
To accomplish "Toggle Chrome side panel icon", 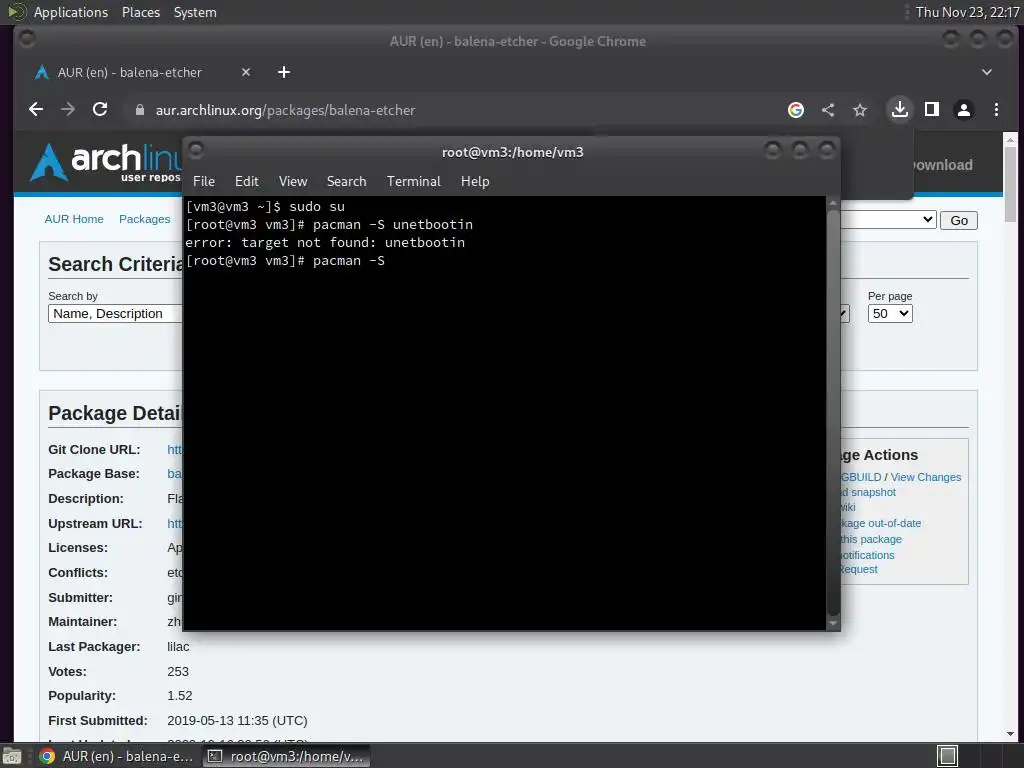I will point(932,109).
